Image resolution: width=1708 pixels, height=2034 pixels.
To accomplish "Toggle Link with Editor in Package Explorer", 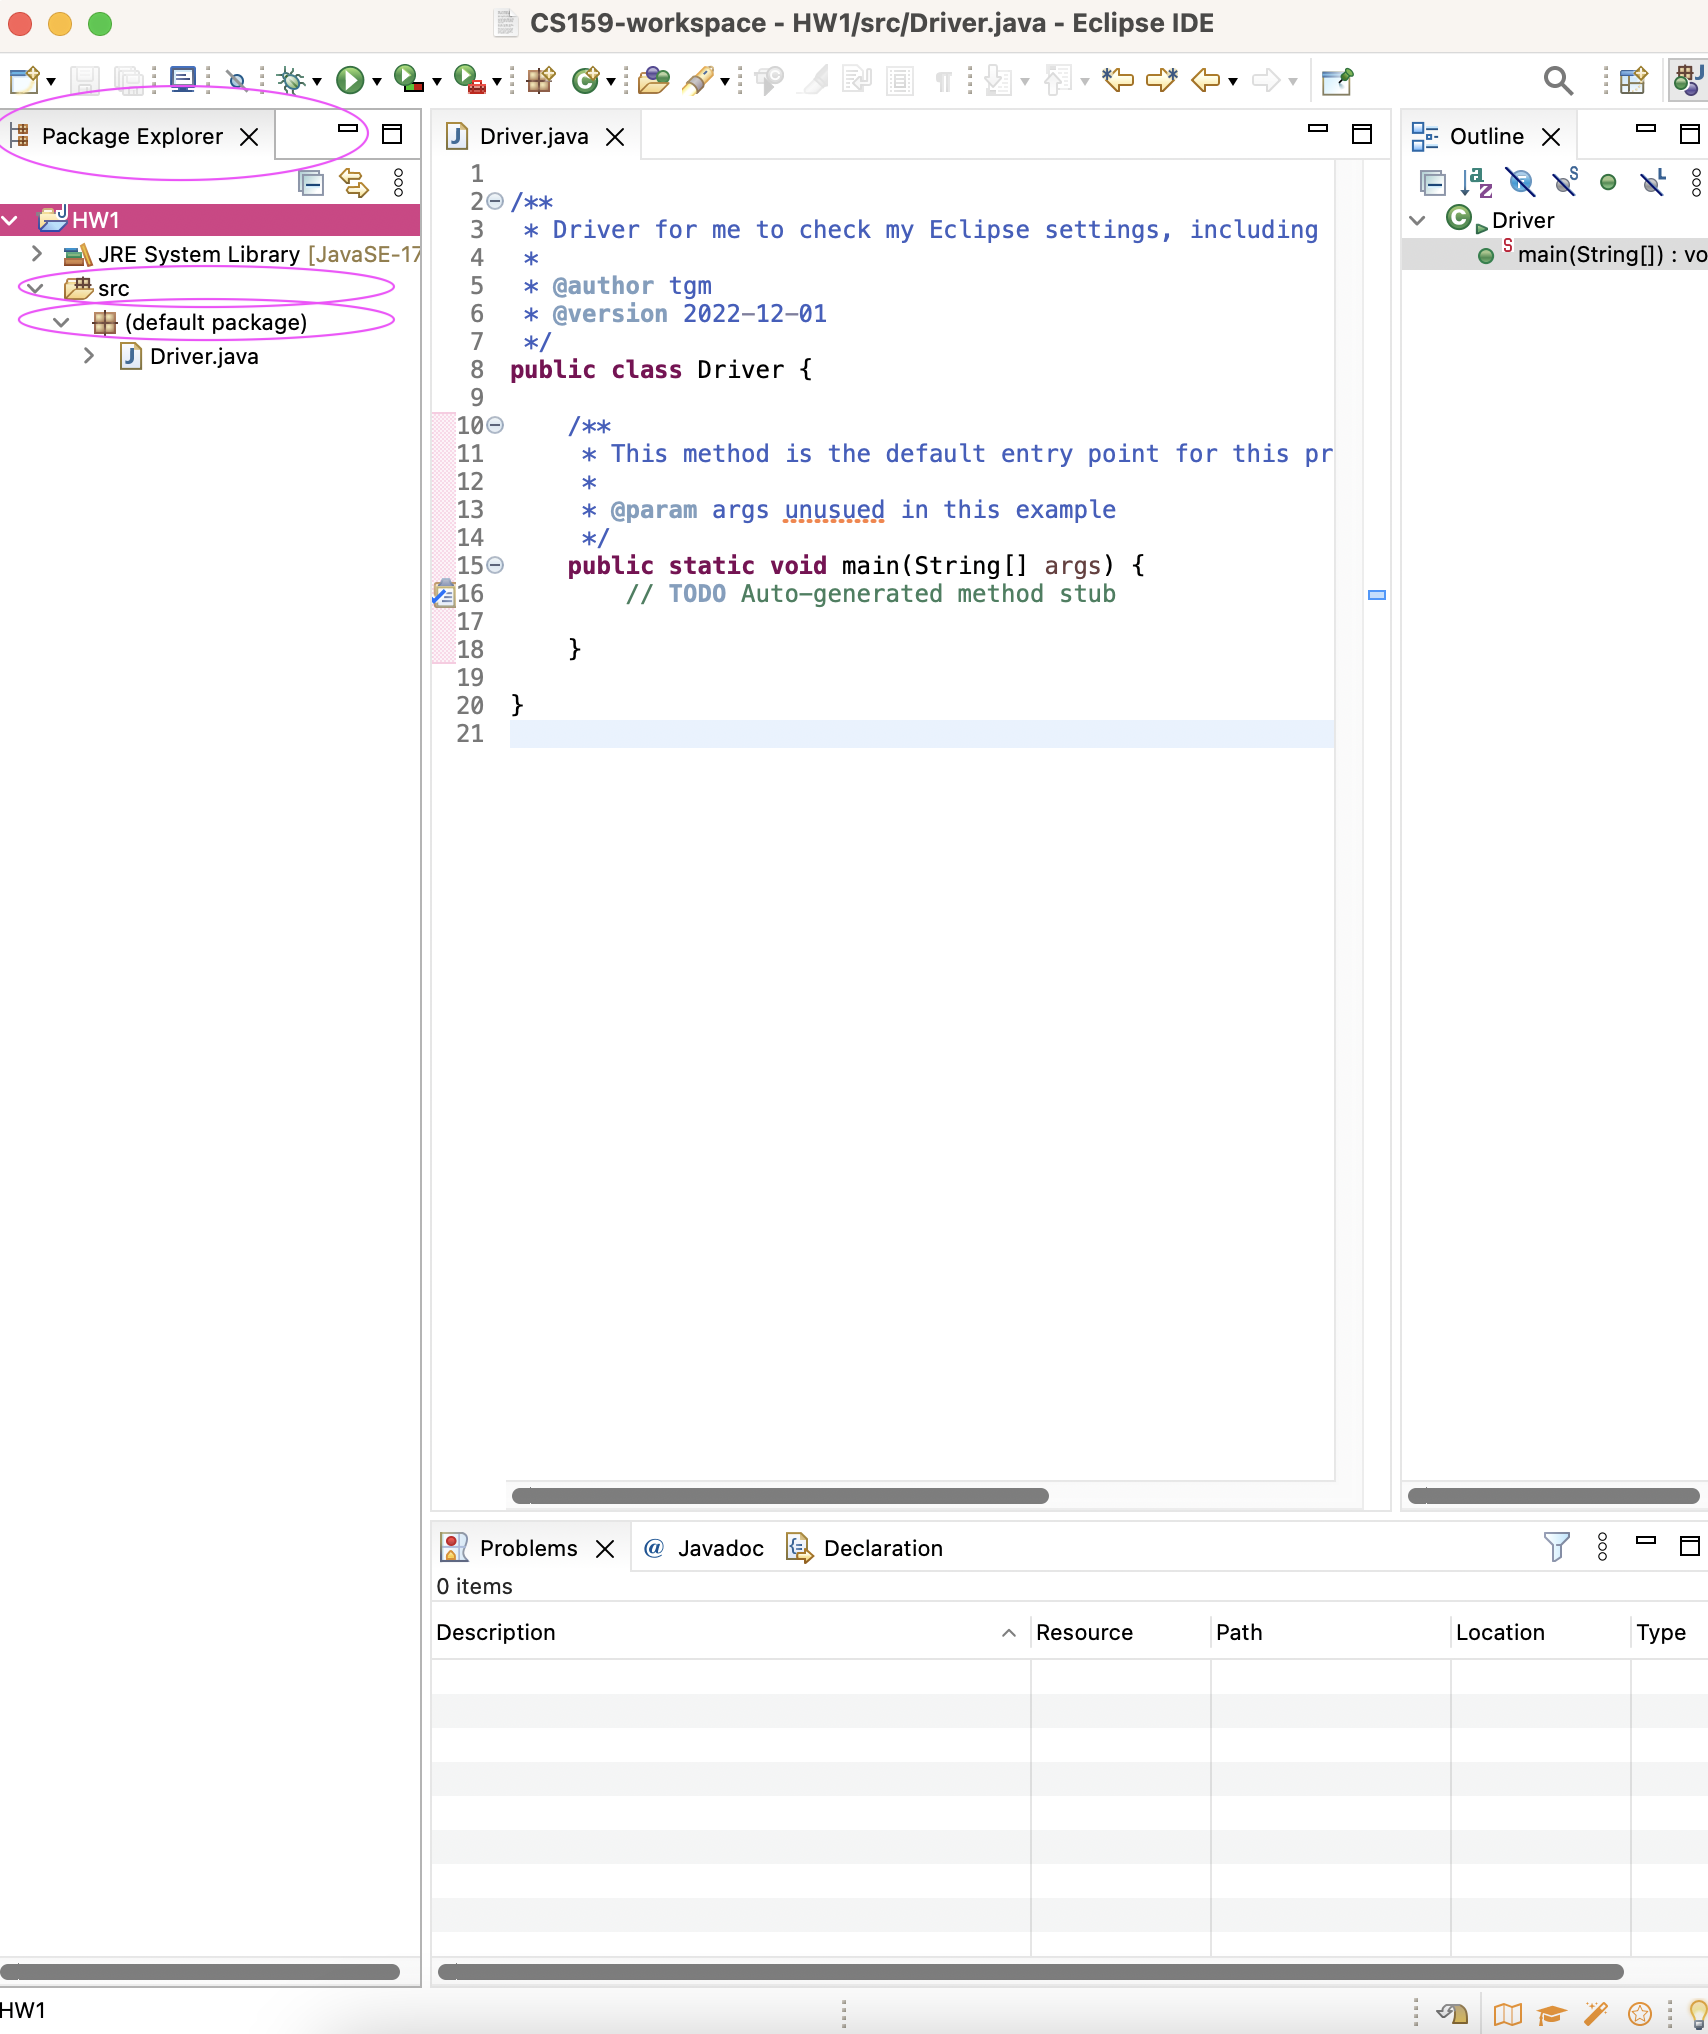I will 354,182.
